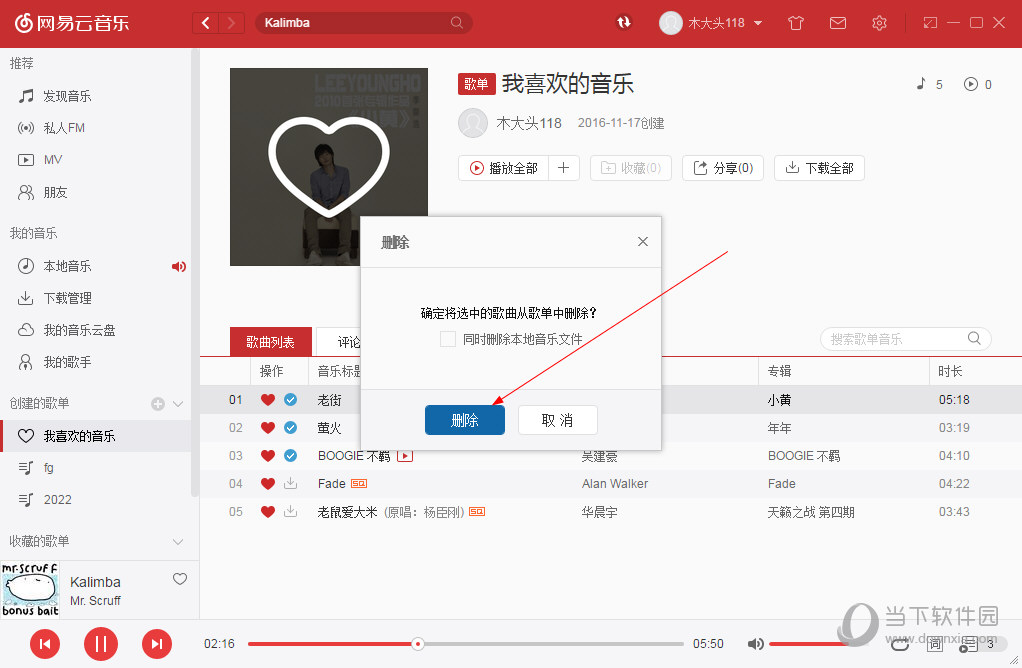1022x668 pixels.
Task: Enable 同时删除本地音乐文件 checkbox
Action: [447, 339]
